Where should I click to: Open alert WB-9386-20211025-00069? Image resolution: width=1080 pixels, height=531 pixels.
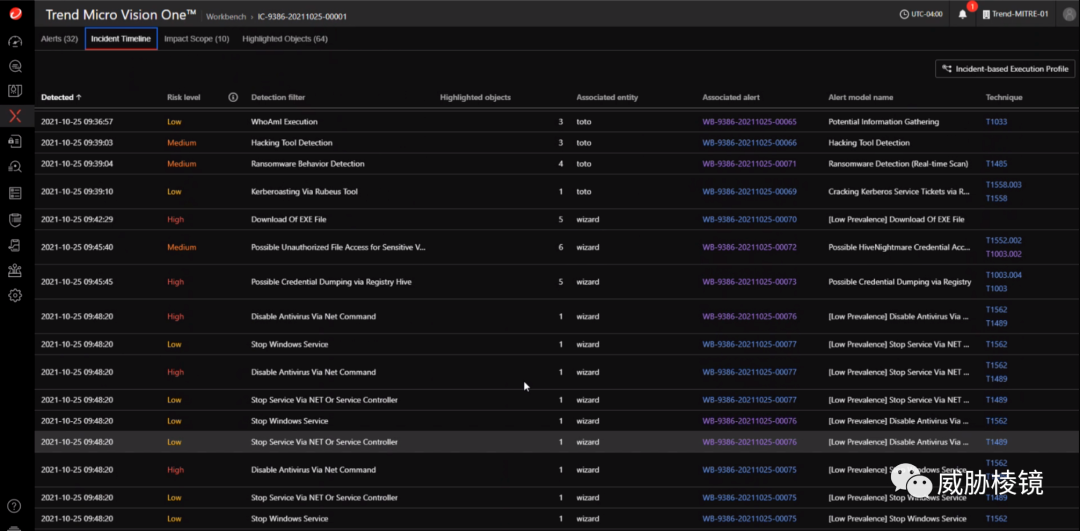point(749,191)
